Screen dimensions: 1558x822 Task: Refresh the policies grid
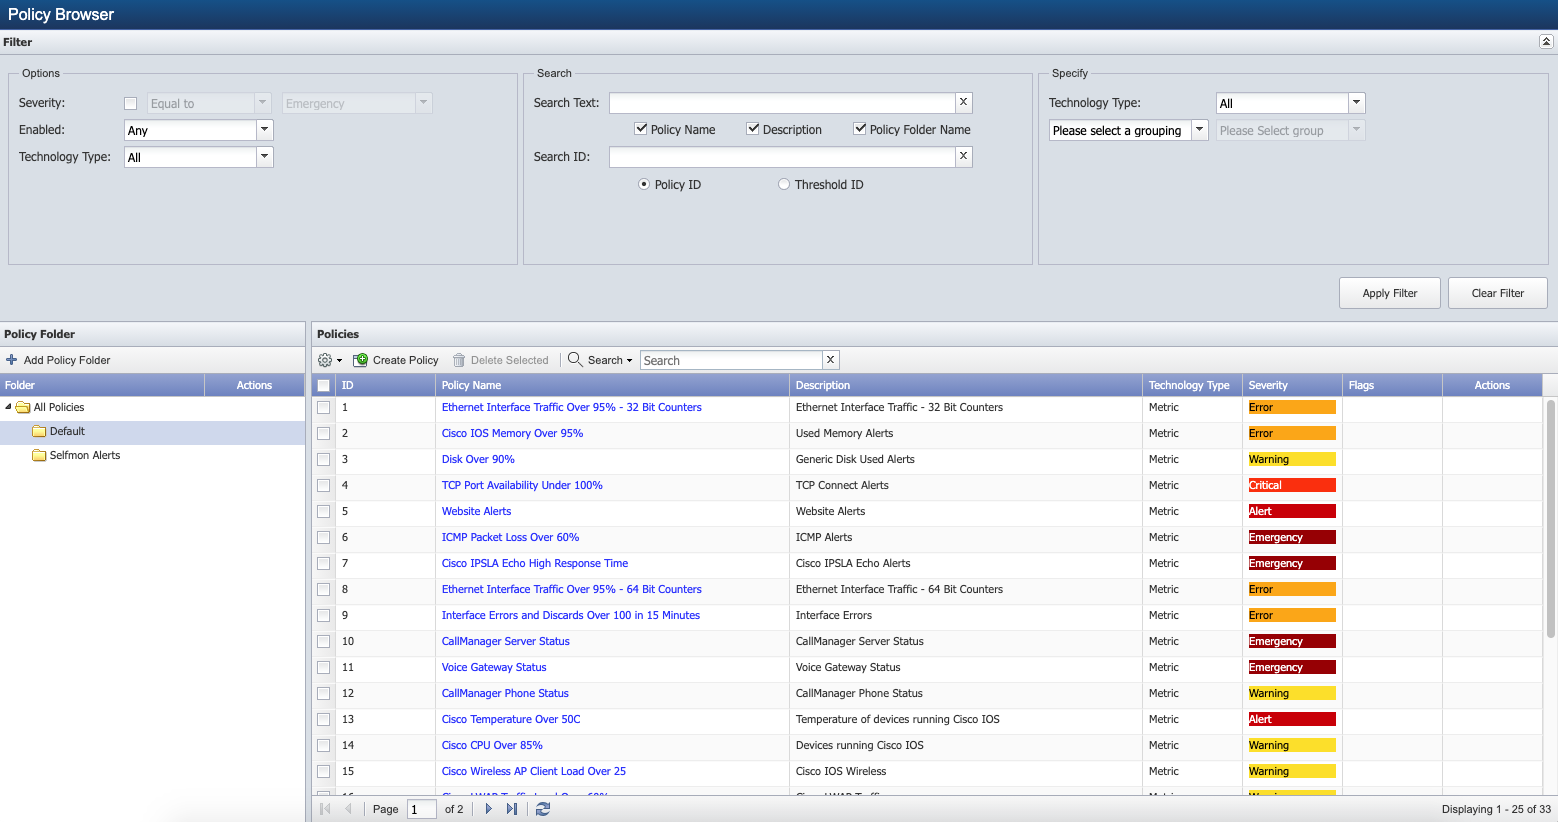543,809
